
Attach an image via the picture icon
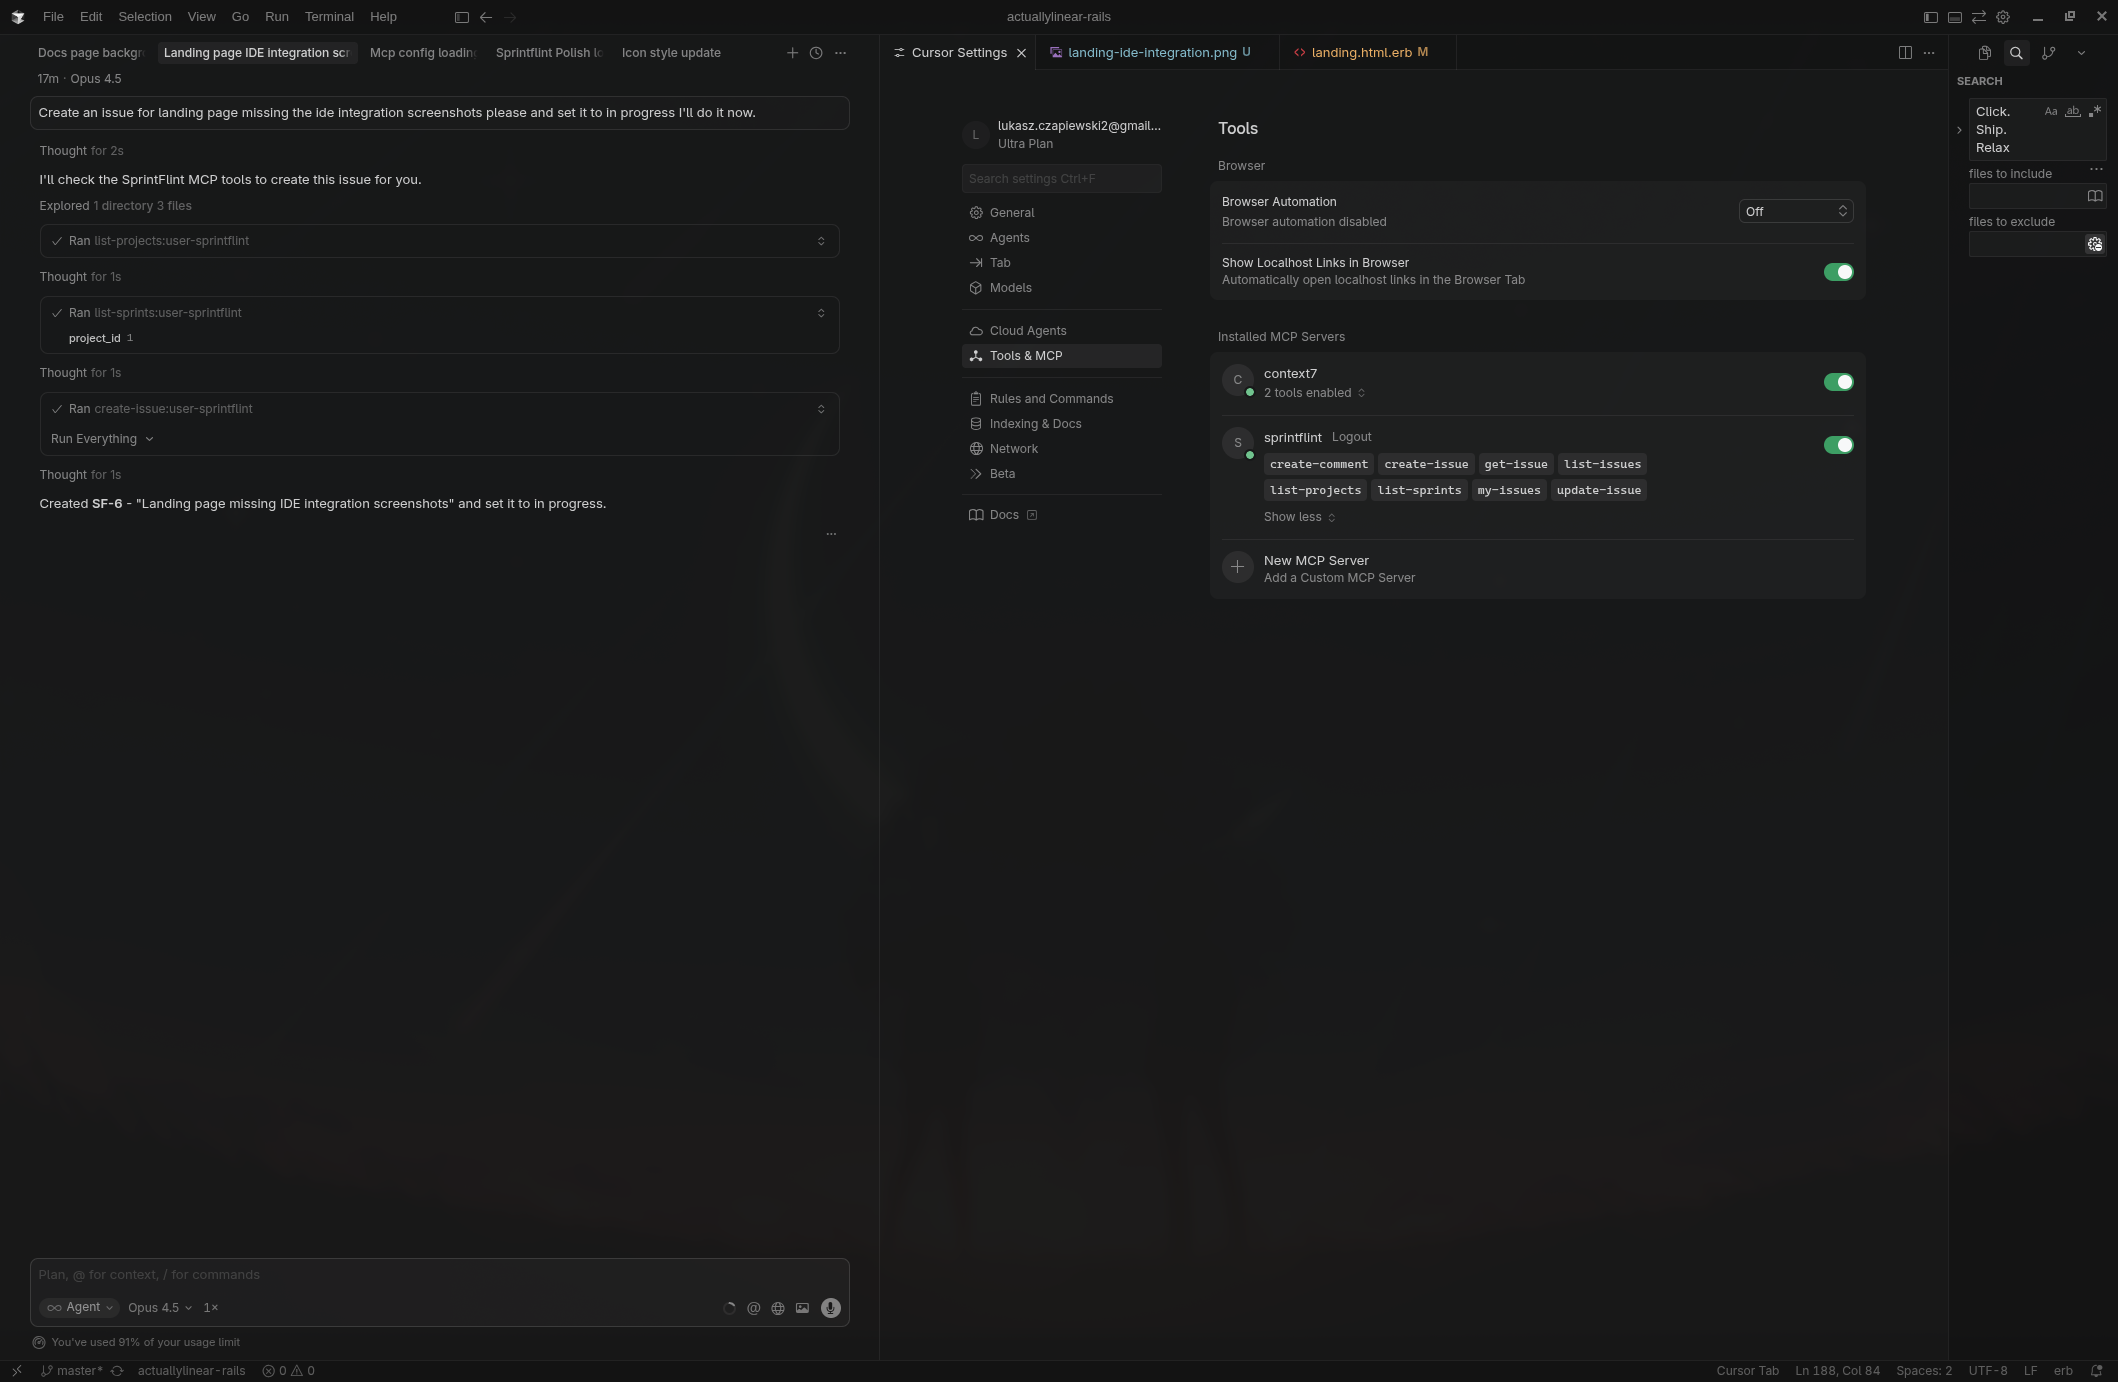(x=801, y=1308)
